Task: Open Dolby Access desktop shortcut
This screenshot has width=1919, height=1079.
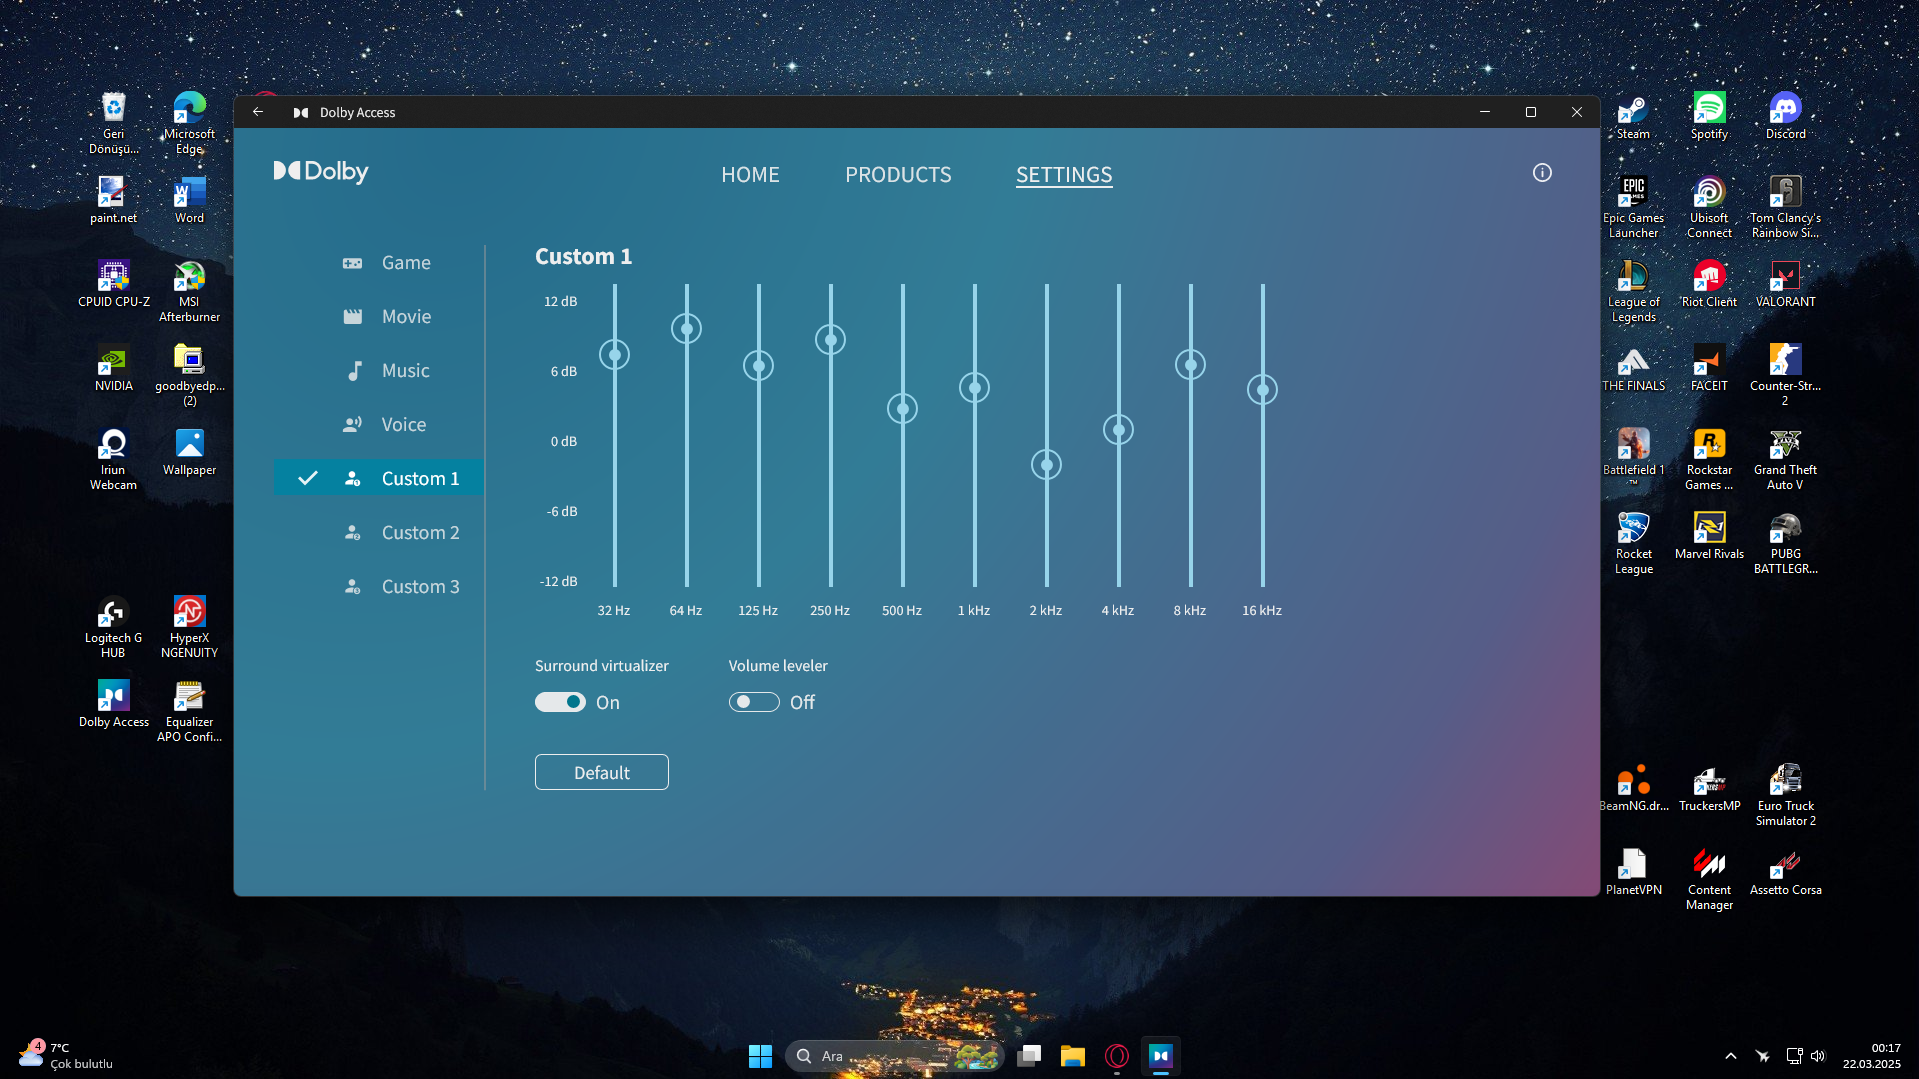Action: coord(113,704)
